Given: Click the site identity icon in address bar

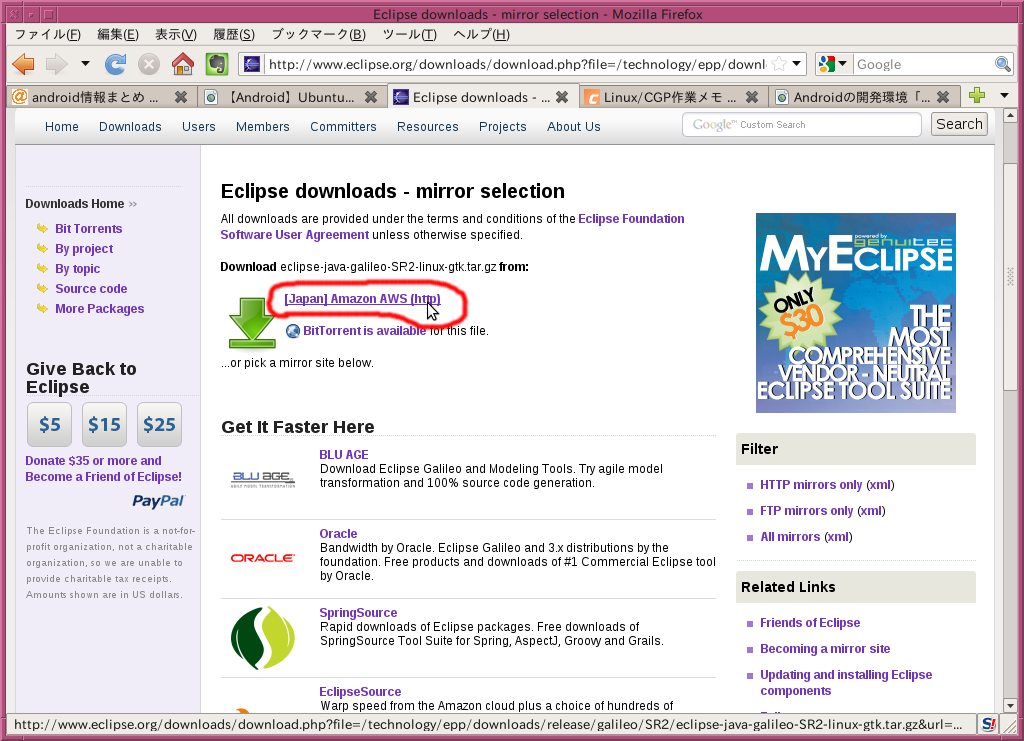Looking at the screenshot, I should click(252, 64).
